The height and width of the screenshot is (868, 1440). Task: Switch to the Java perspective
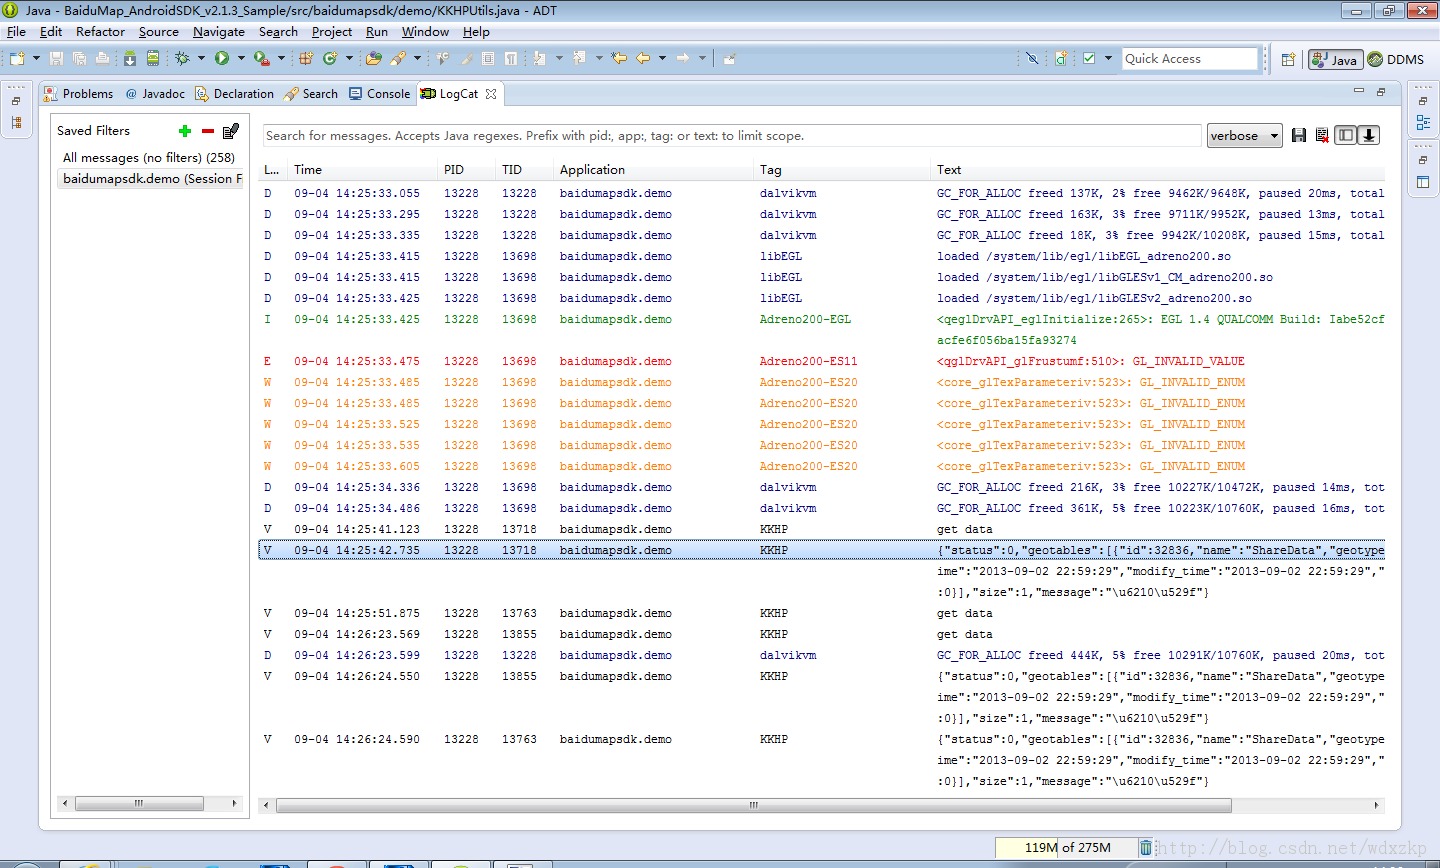point(1335,59)
